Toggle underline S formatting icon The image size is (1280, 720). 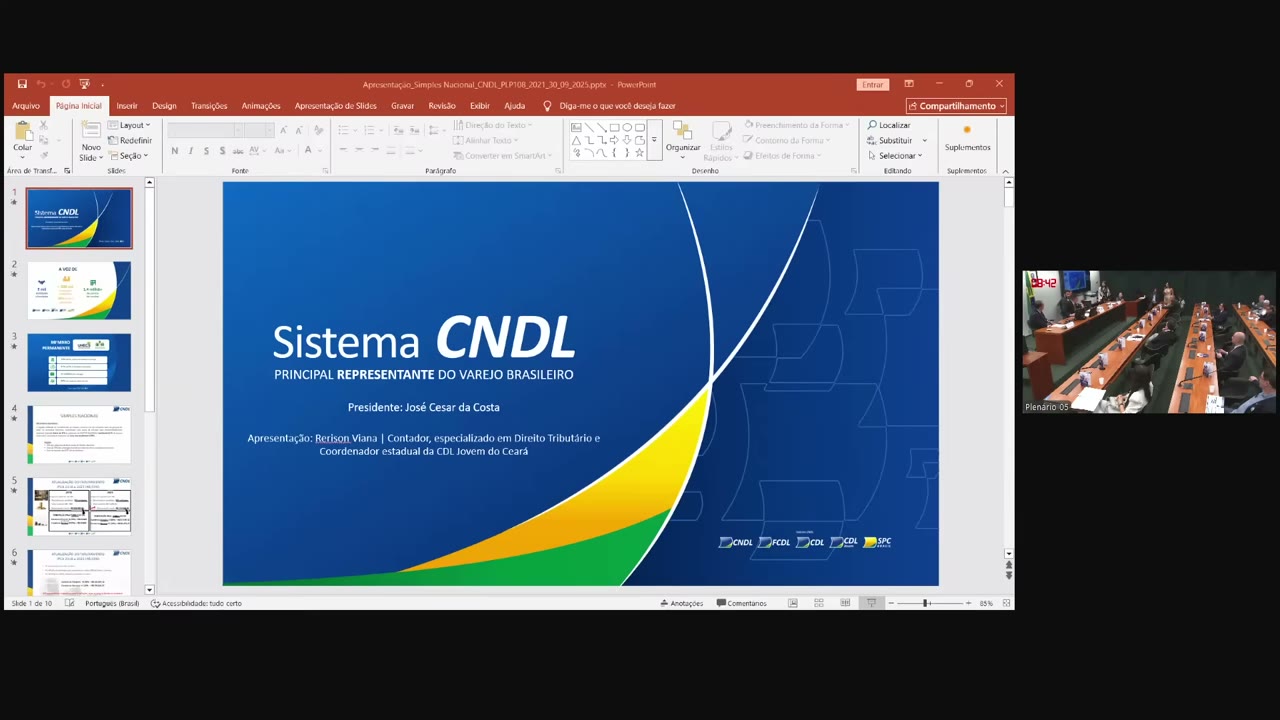207,151
